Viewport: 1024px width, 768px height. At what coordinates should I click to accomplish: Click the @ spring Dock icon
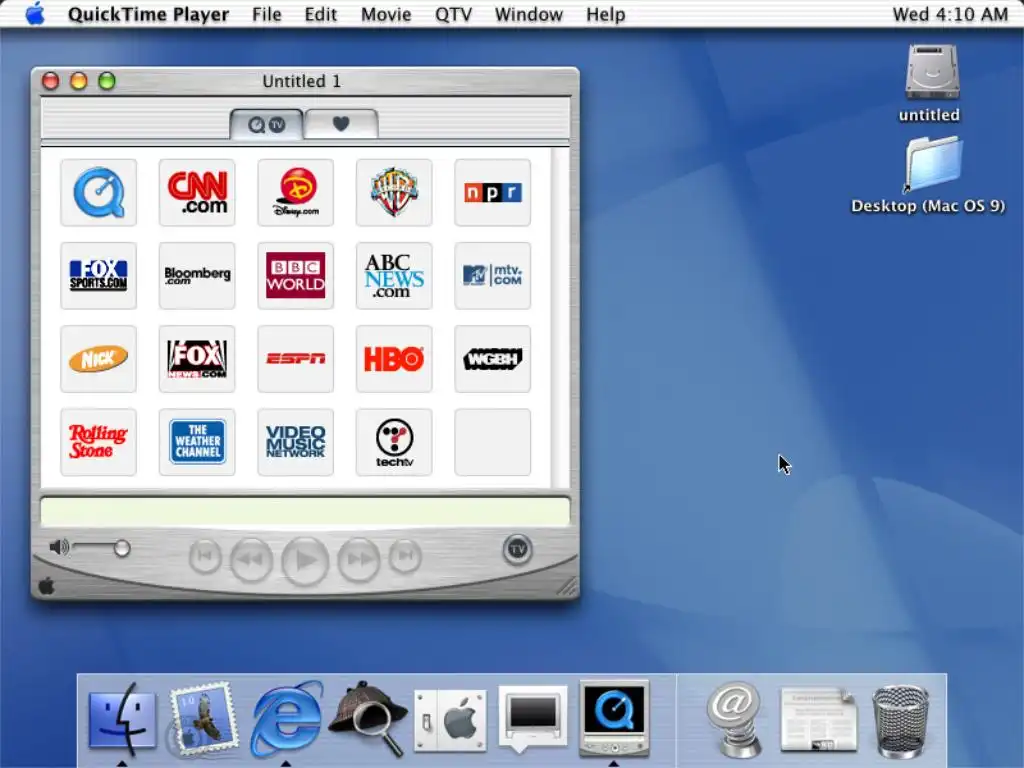[x=735, y=718]
